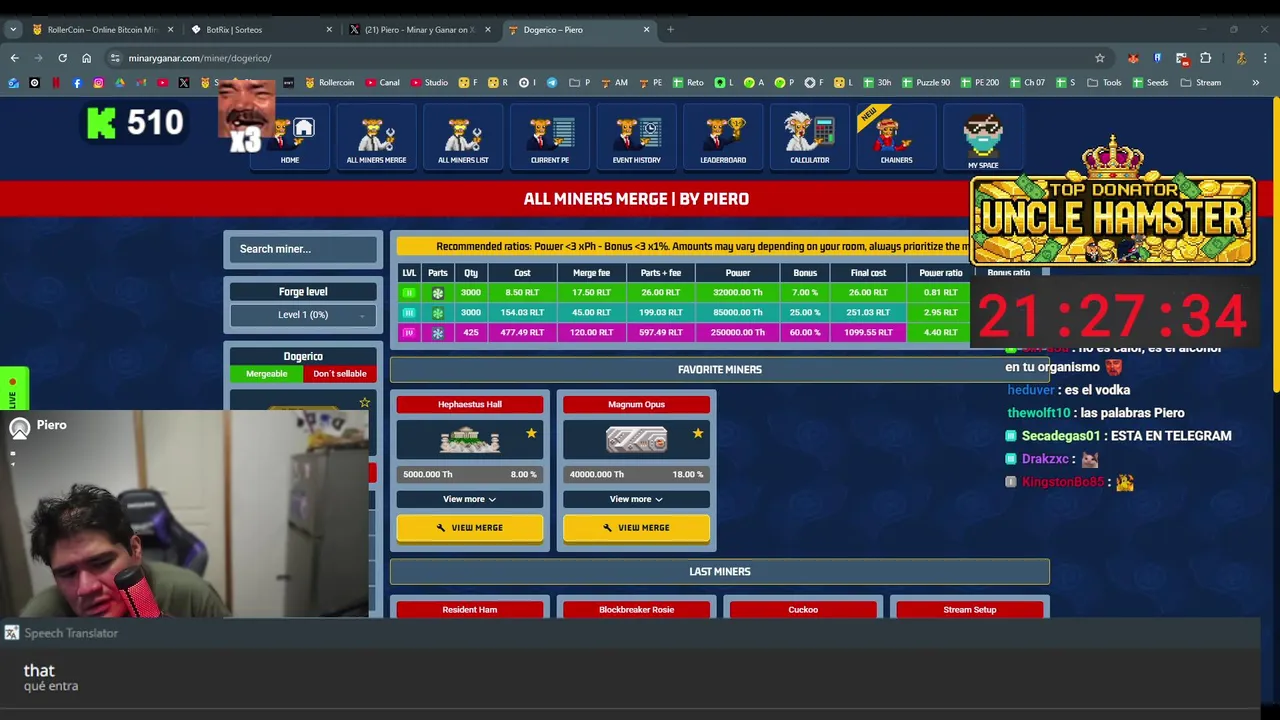Open Event History nav icon
Viewport: 1280px width, 720px height.
click(636, 139)
